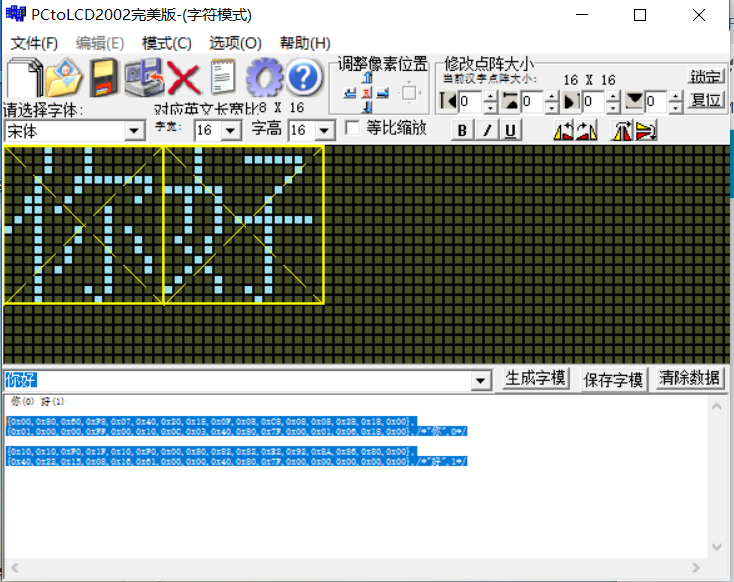Click the bottom edge offset input field
The height and width of the screenshot is (582, 734).
tap(656, 101)
